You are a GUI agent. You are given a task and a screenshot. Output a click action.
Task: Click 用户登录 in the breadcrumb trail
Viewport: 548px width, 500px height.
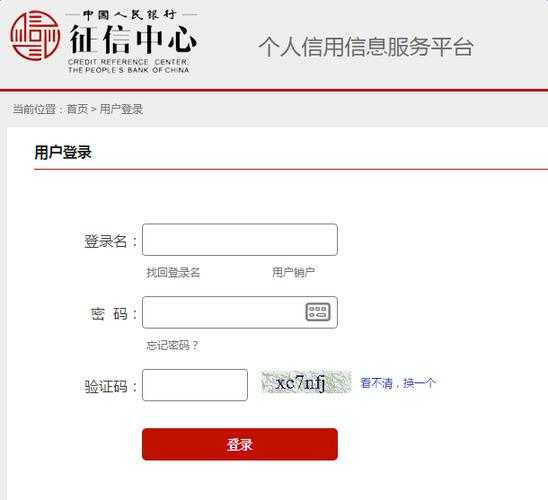[x=121, y=109]
